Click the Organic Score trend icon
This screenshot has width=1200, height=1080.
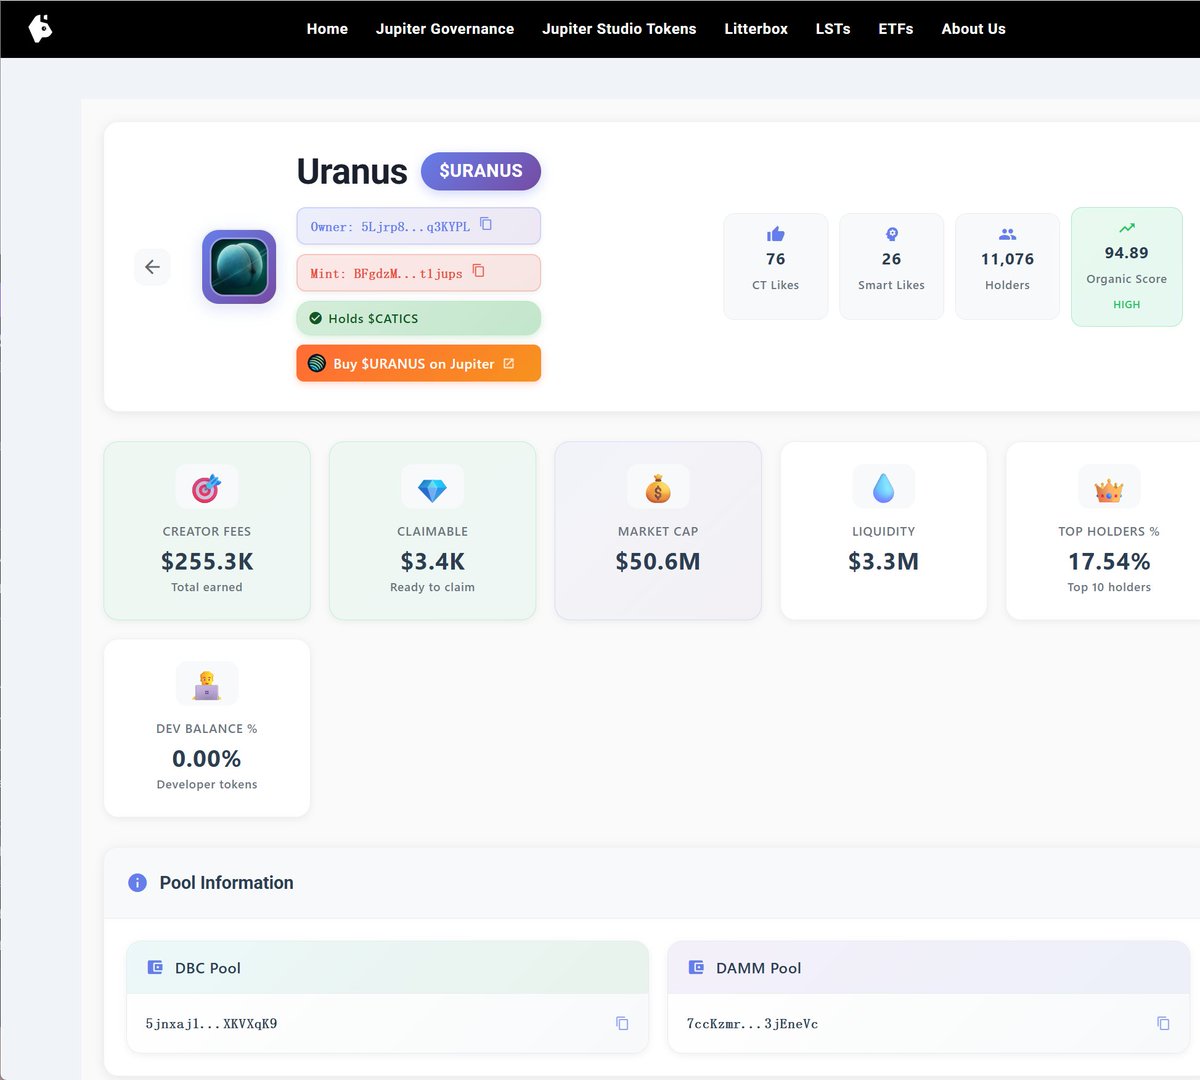coord(1127,228)
